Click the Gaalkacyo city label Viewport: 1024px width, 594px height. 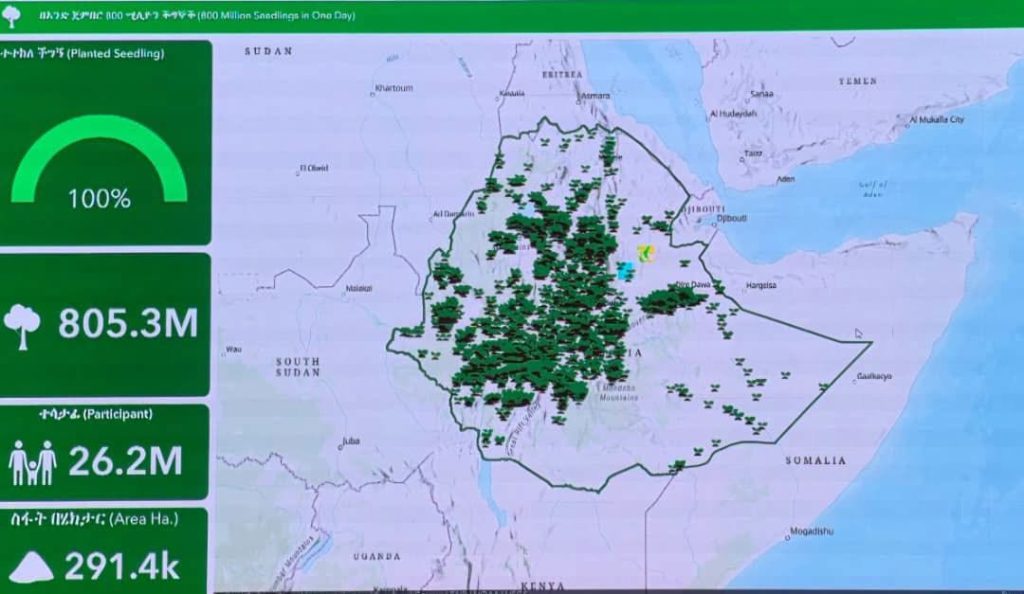point(874,376)
